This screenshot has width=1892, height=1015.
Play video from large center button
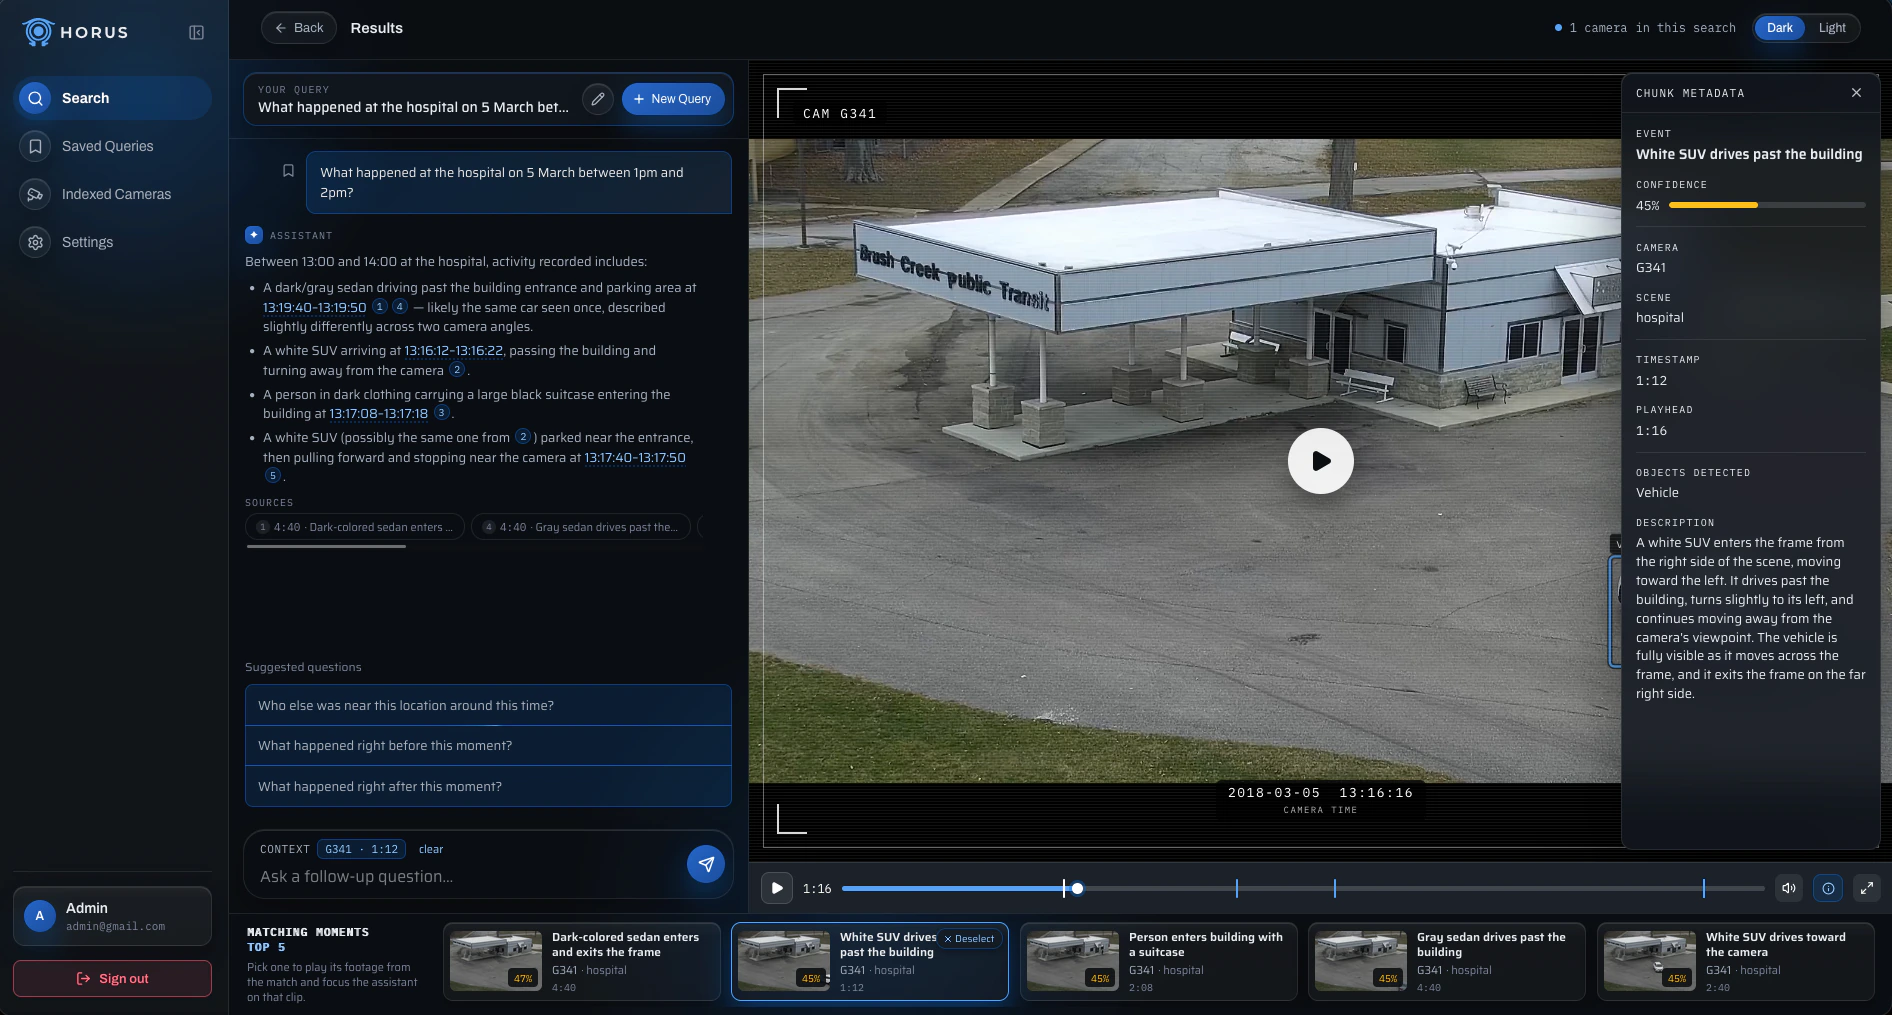pos(1320,461)
